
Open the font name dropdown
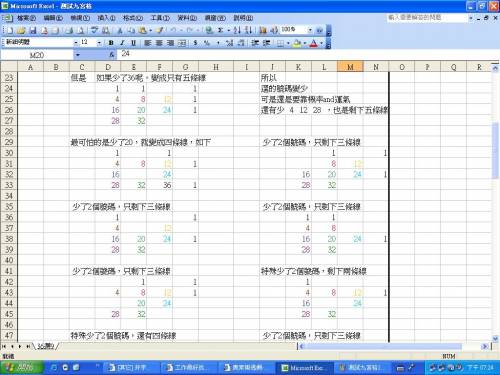76,43
